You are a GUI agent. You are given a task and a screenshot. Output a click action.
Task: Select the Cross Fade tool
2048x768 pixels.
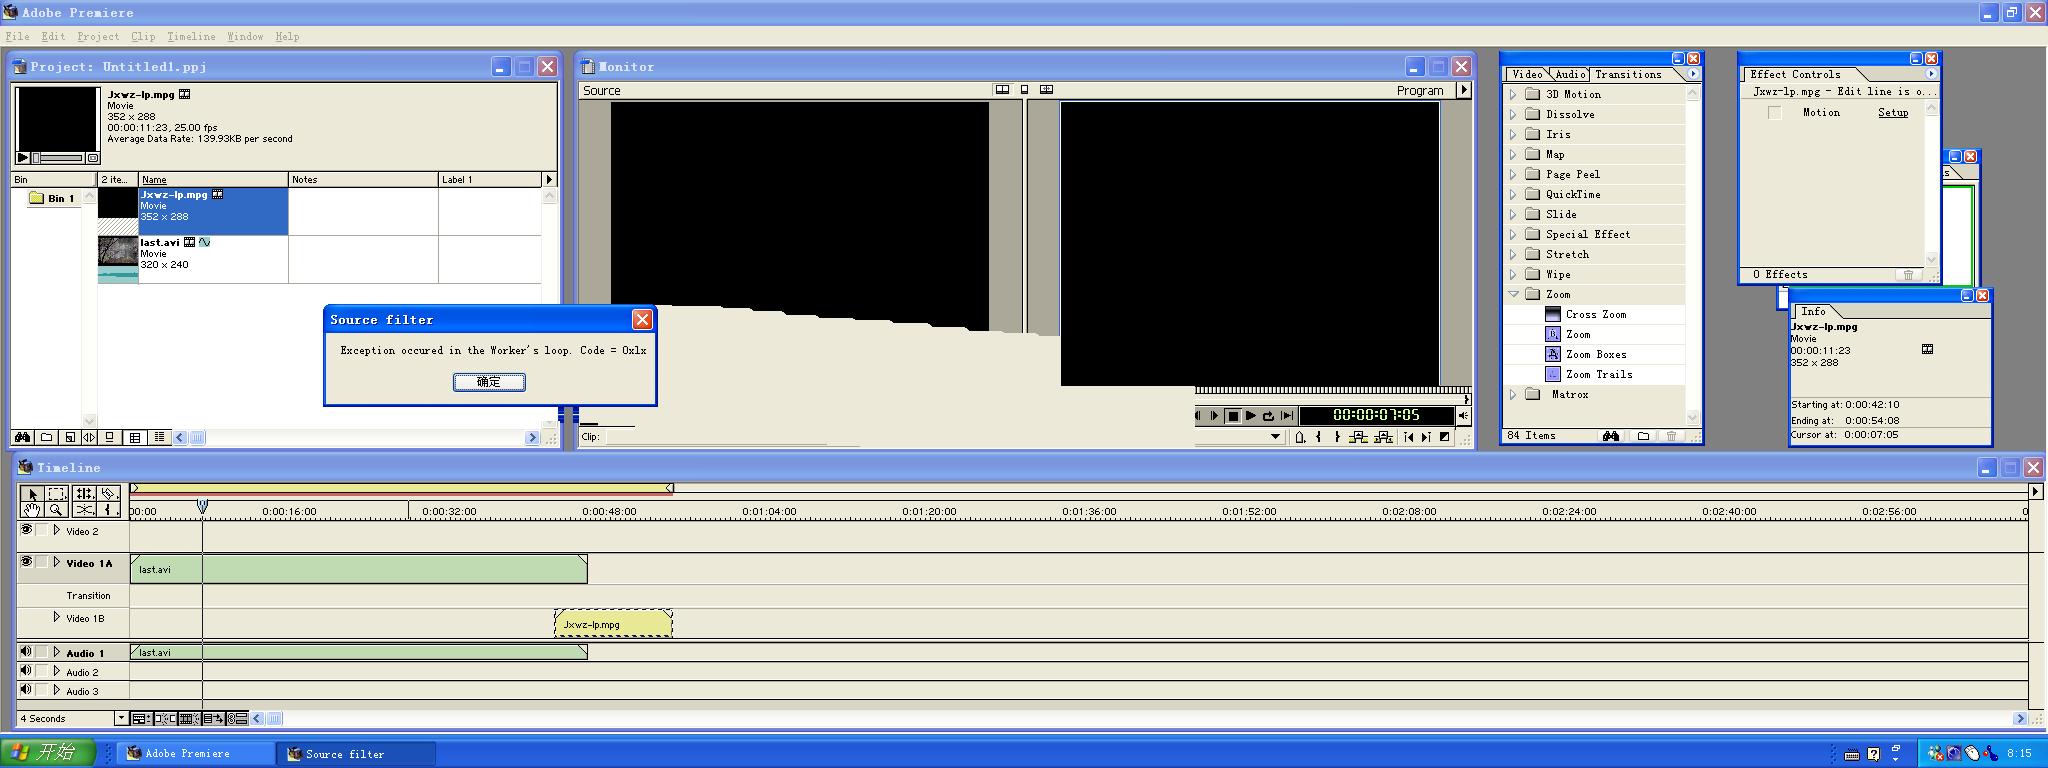click(84, 510)
